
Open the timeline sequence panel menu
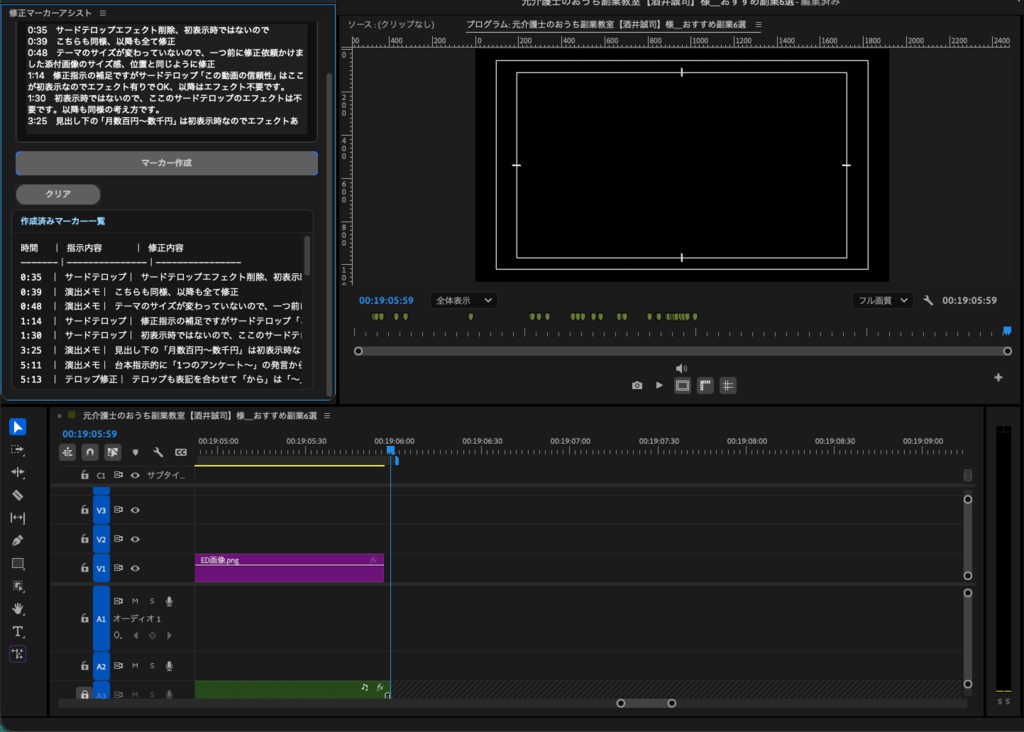click(327, 416)
